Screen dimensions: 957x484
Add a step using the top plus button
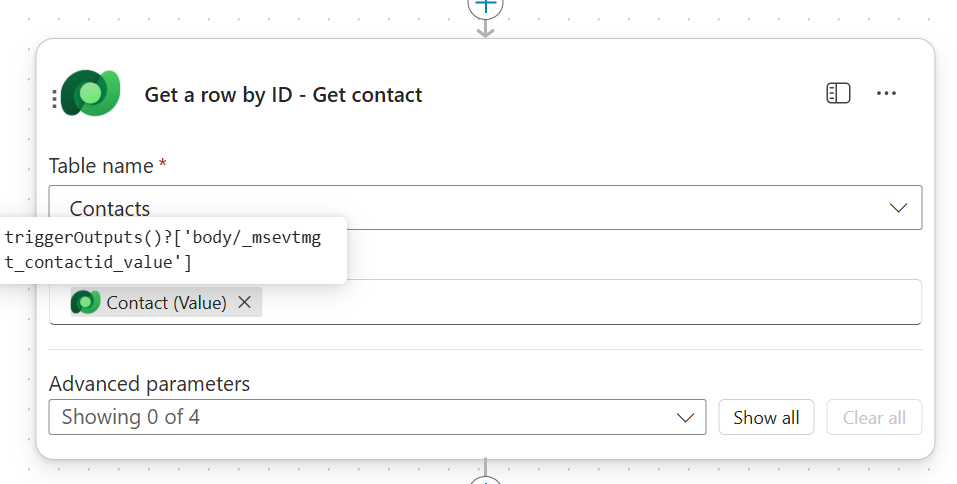point(486,5)
